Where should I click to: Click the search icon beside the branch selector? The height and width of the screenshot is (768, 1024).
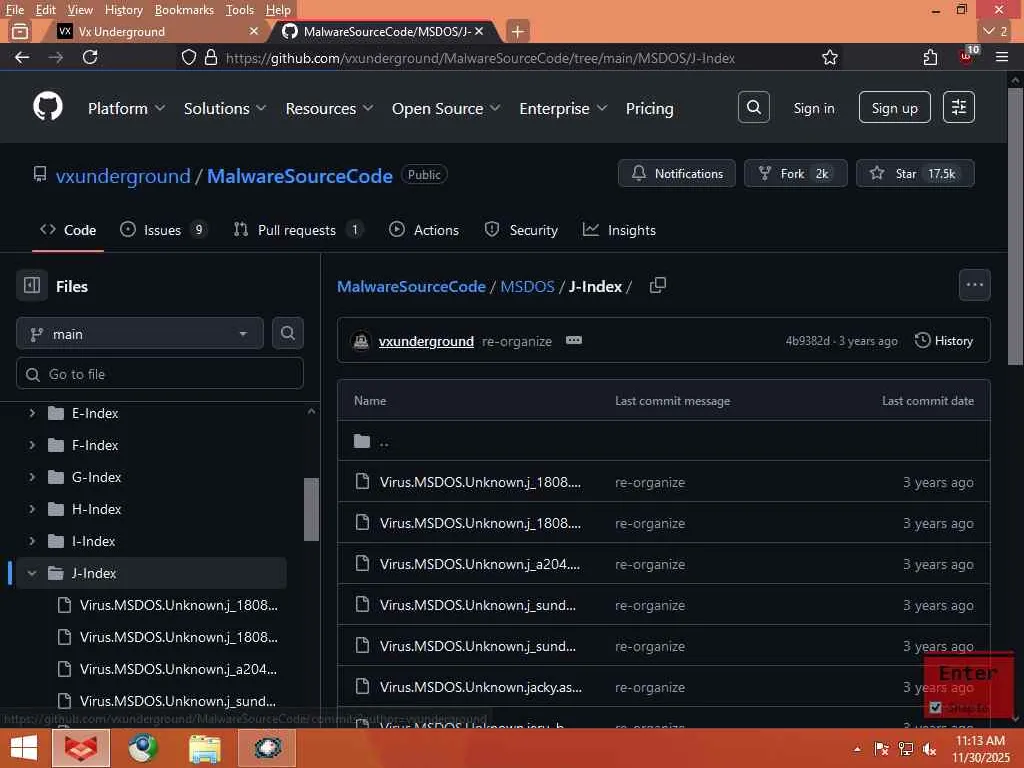287,333
